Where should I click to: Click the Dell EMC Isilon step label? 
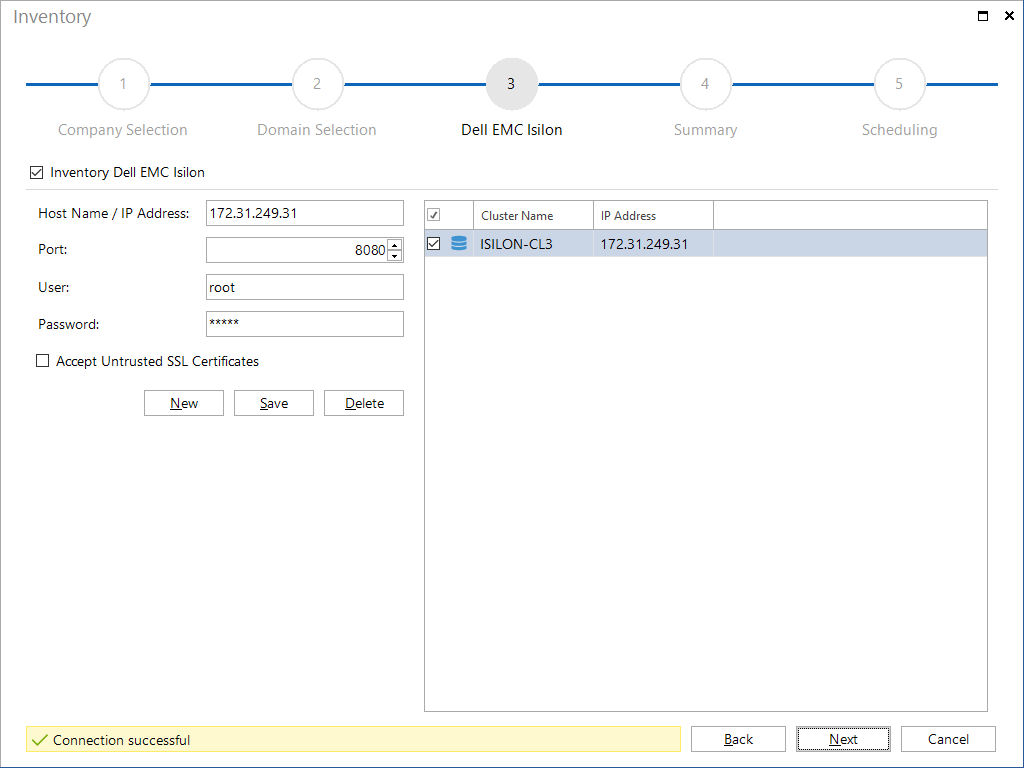point(511,130)
